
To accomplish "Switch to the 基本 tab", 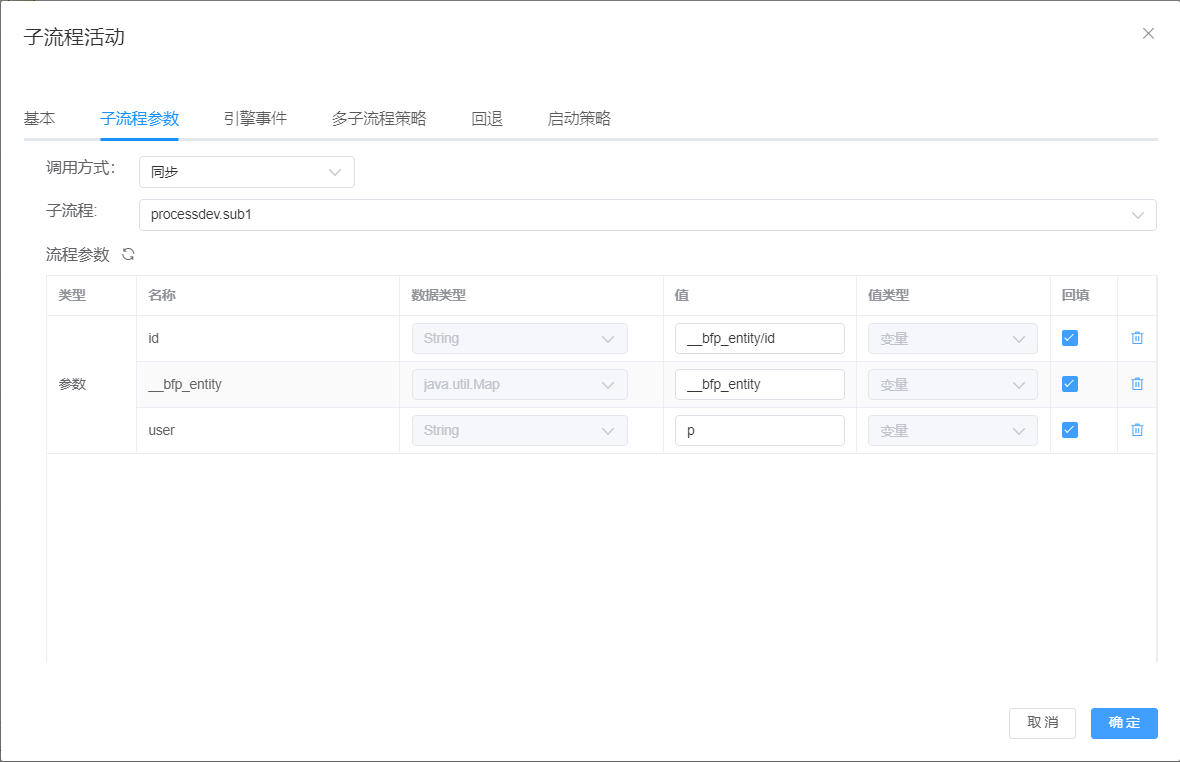I will coord(40,118).
